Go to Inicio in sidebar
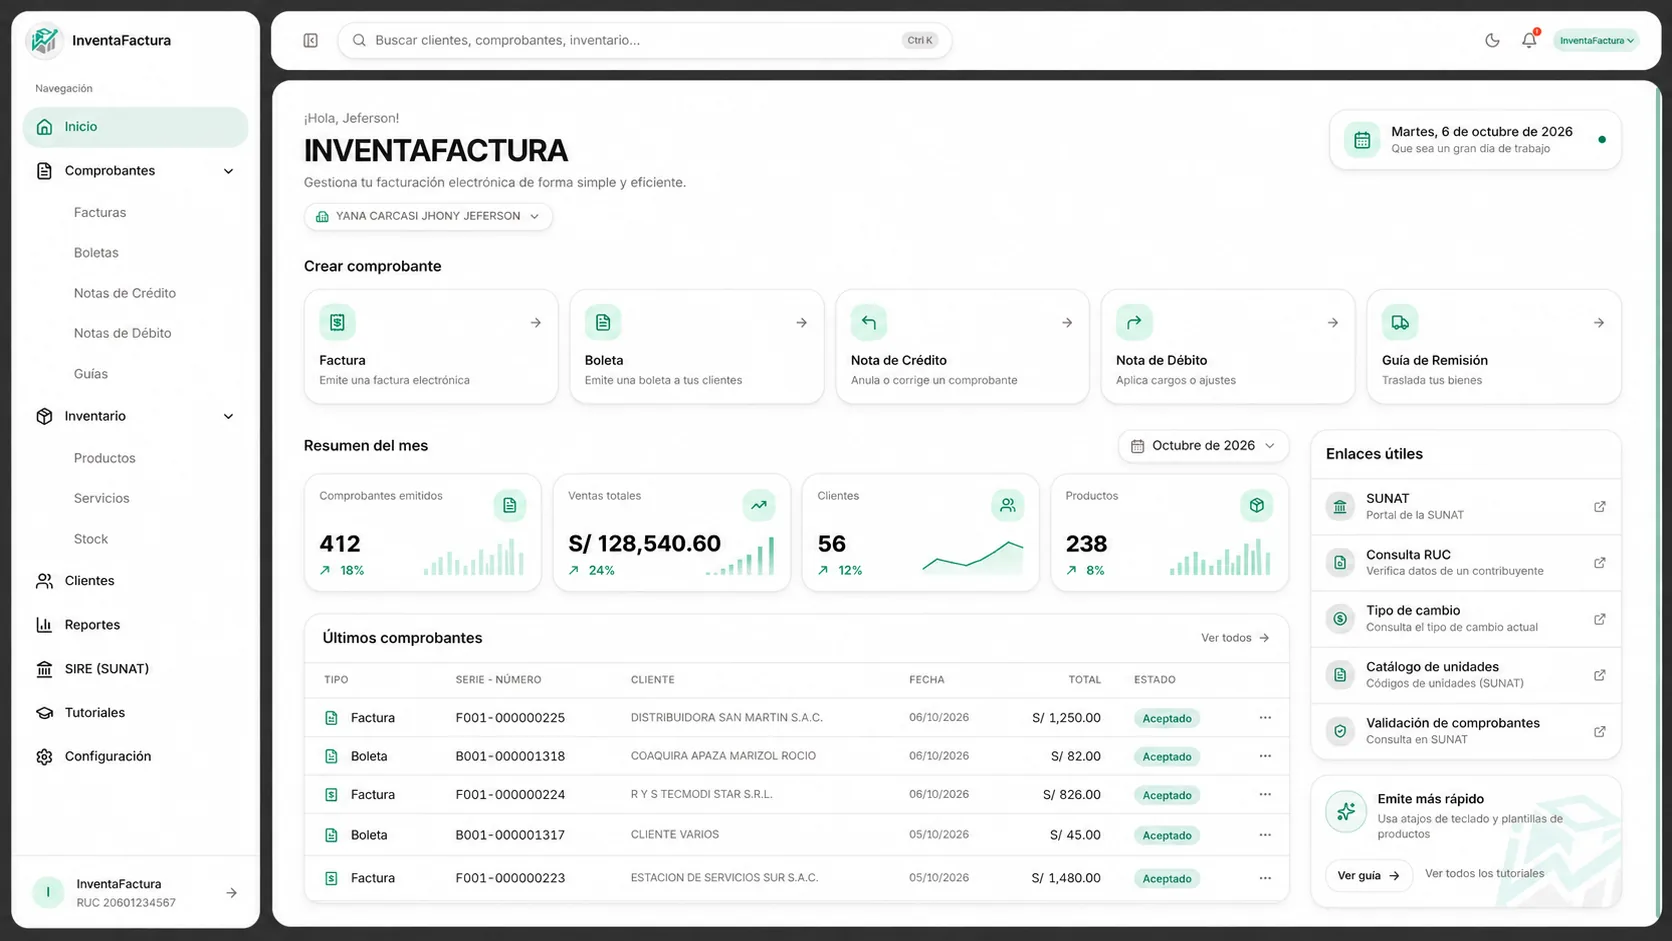The image size is (1672, 941). click(x=135, y=127)
